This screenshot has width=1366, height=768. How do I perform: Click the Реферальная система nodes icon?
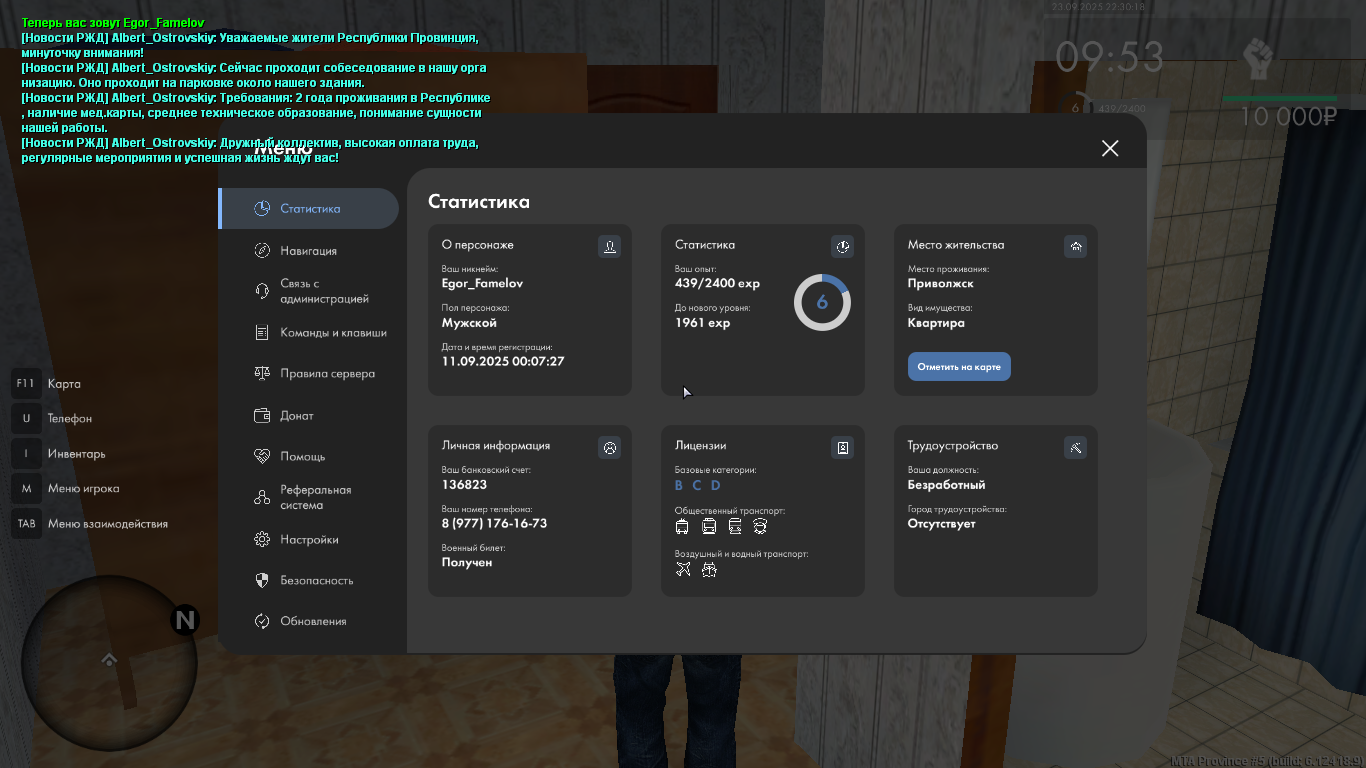(262, 497)
